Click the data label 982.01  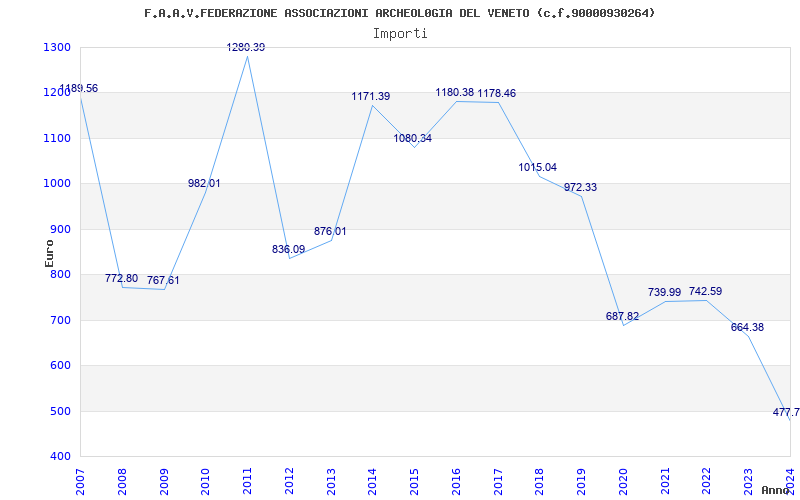tap(204, 183)
